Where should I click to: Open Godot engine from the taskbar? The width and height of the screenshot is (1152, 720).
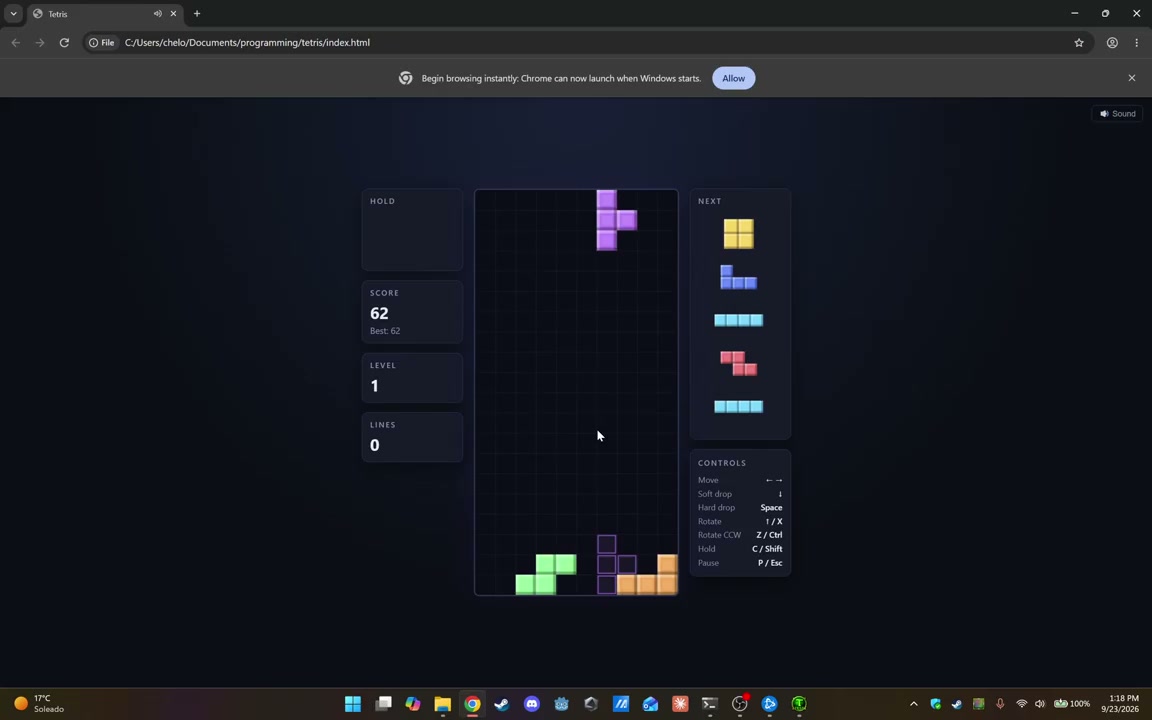pos(561,704)
